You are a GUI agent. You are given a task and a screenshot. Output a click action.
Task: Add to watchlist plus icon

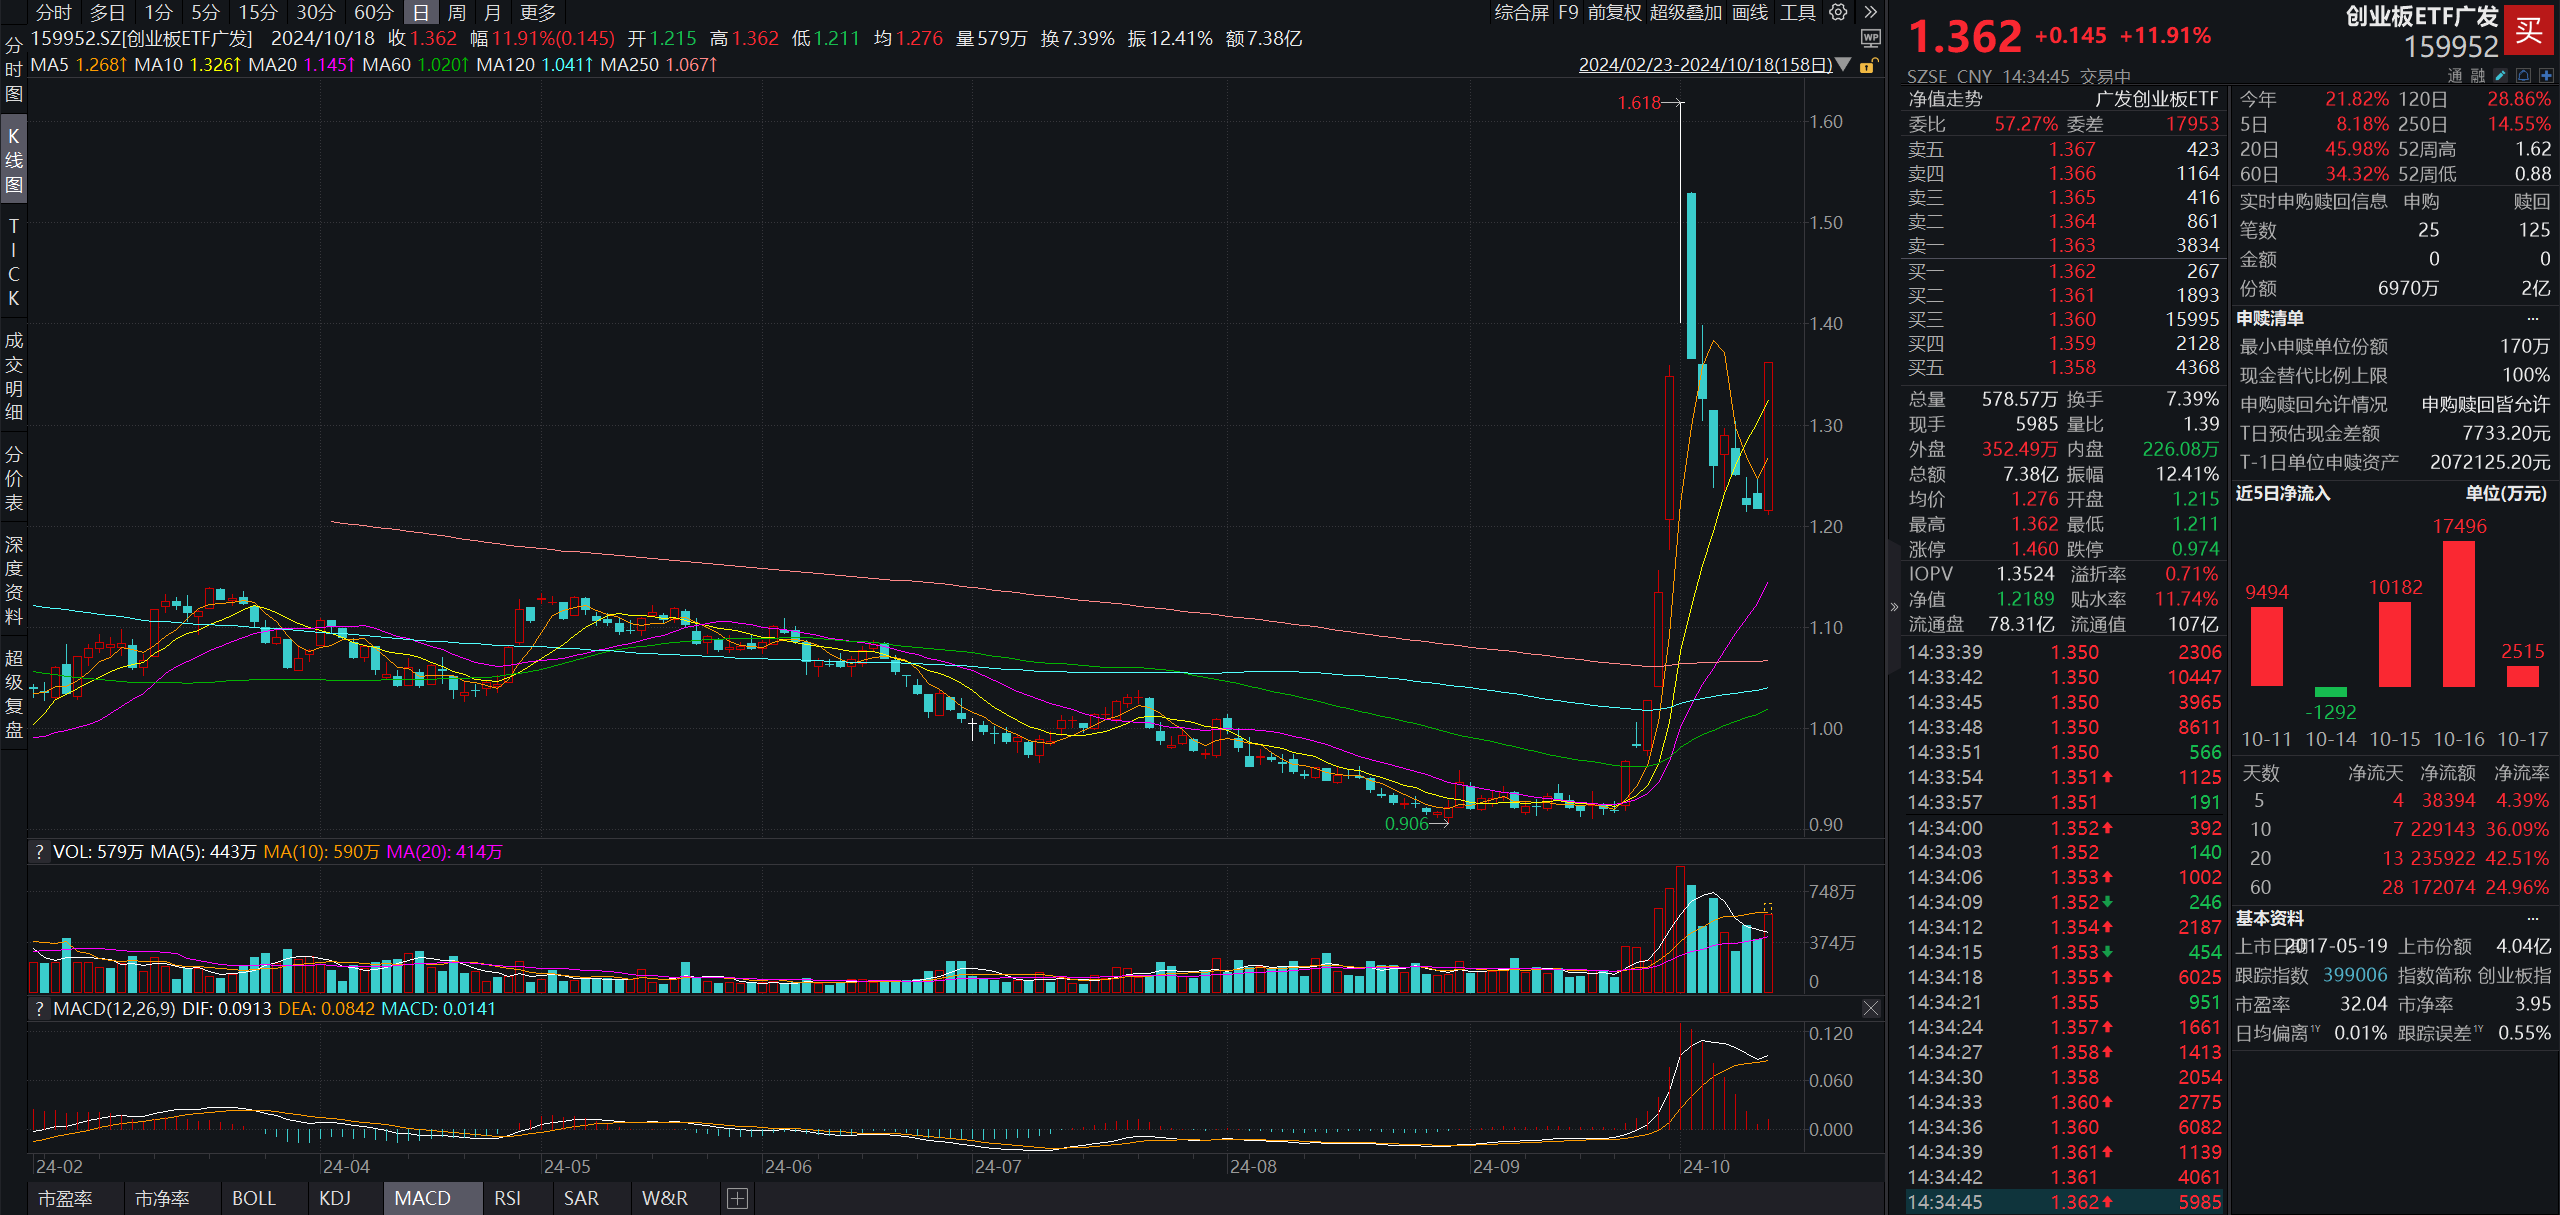[x=2546, y=76]
